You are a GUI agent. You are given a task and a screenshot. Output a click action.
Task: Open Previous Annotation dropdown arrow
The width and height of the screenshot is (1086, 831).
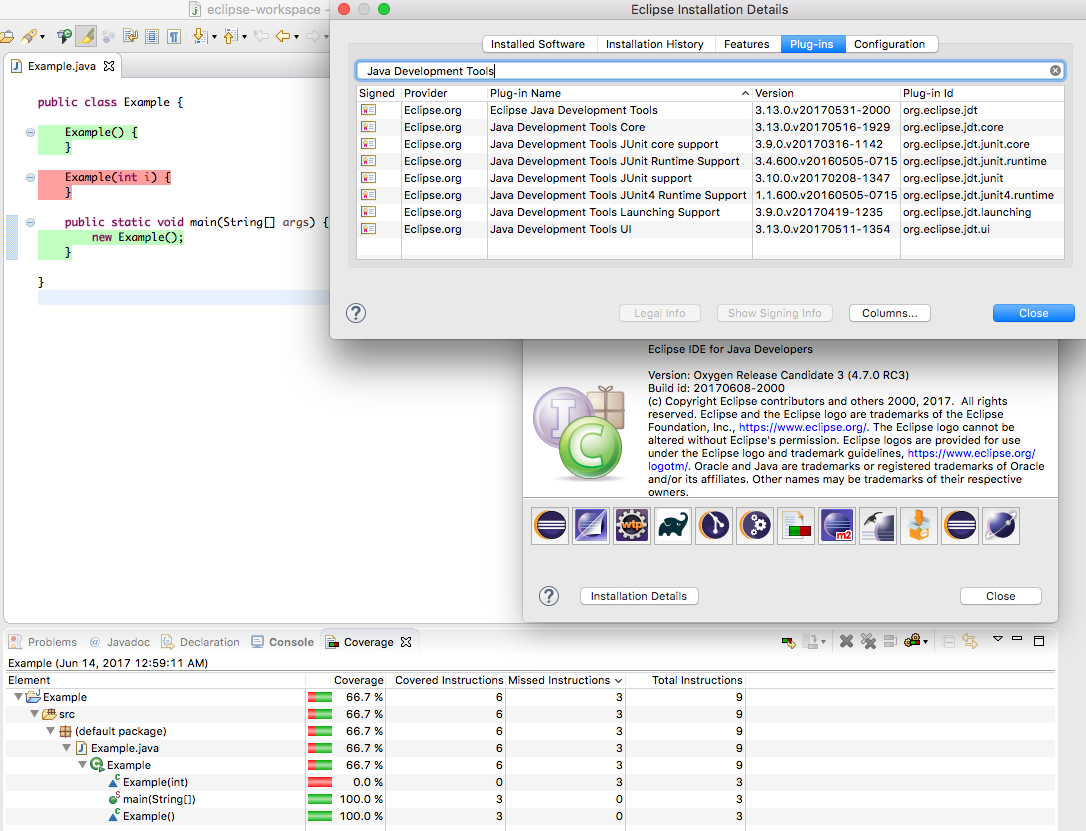click(x=244, y=37)
